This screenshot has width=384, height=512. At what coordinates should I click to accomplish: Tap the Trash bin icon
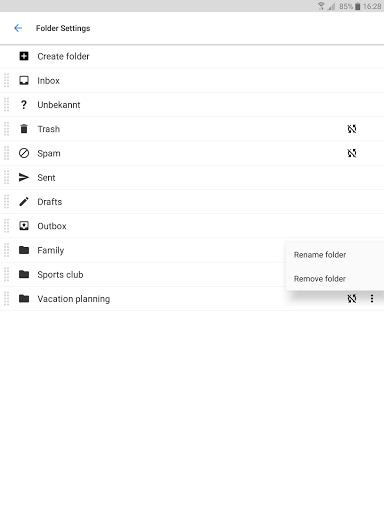[24, 129]
